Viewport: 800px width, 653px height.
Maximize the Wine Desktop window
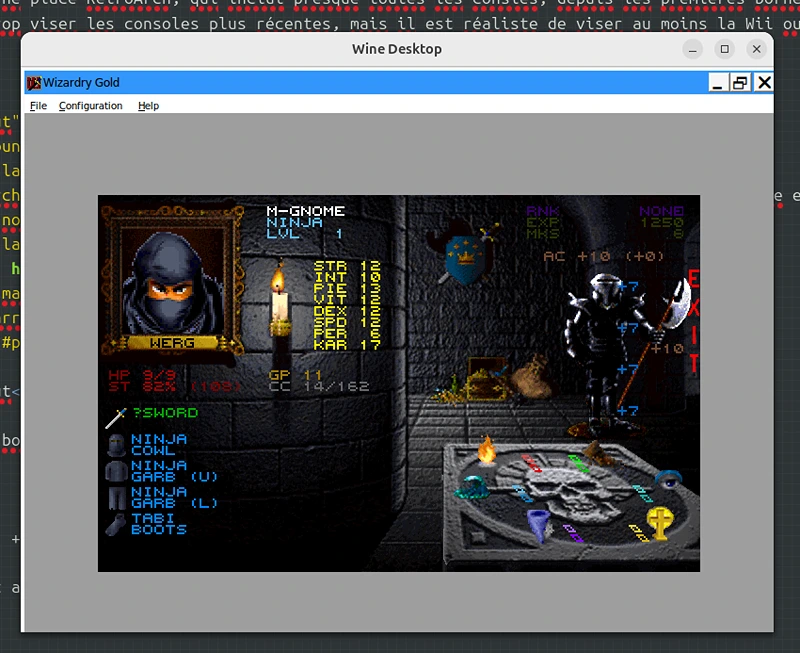pyautogui.click(x=724, y=49)
